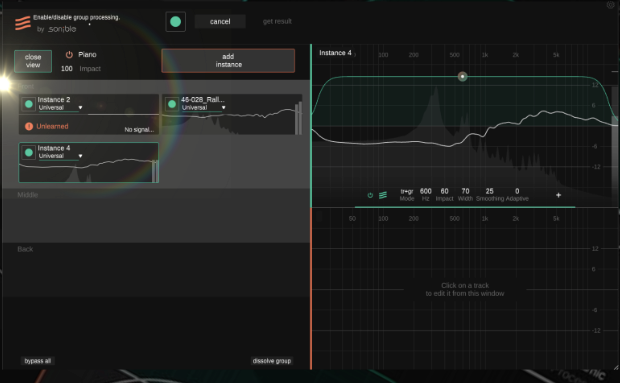The width and height of the screenshot is (620, 383).
Task: Open the Instance 4 Universal profile dropdown
Action: (60, 156)
